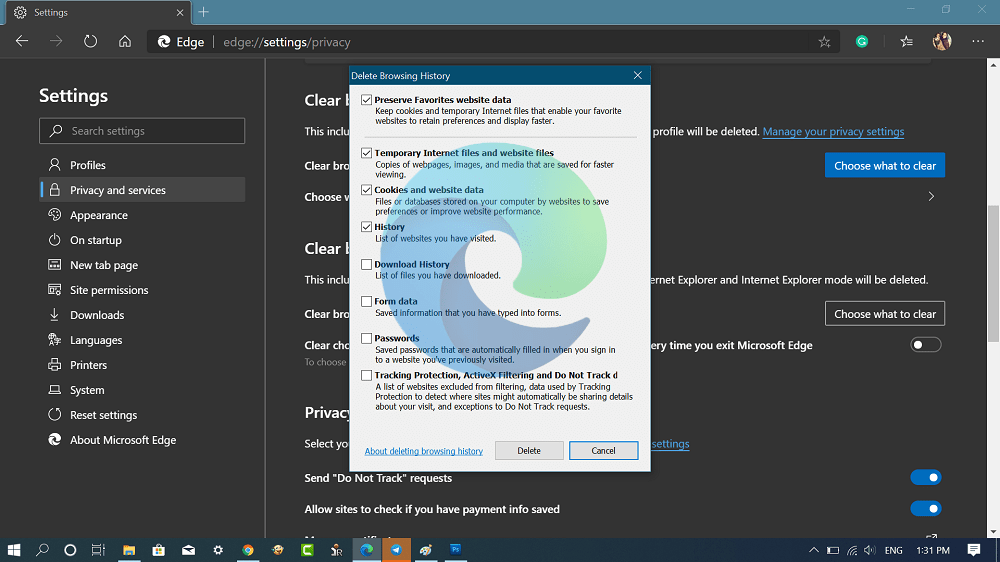Turn off payment info check switch
This screenshot has height=562, width=1000.
925,508
